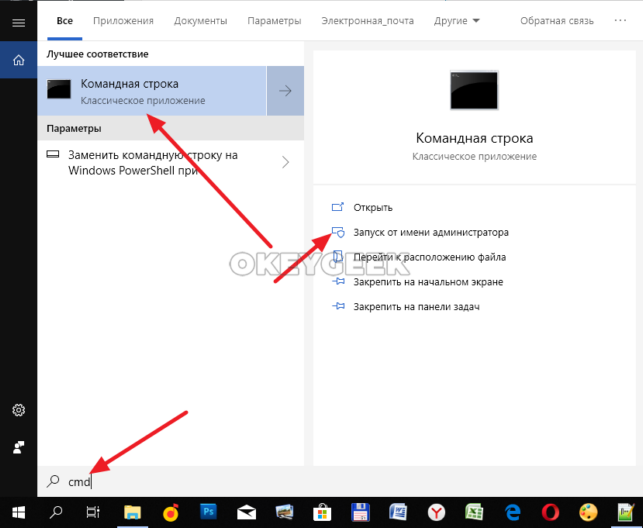Open Microsoft Store from taskbar
This screenshot has height=528, width=643.
tap(322, 512)
